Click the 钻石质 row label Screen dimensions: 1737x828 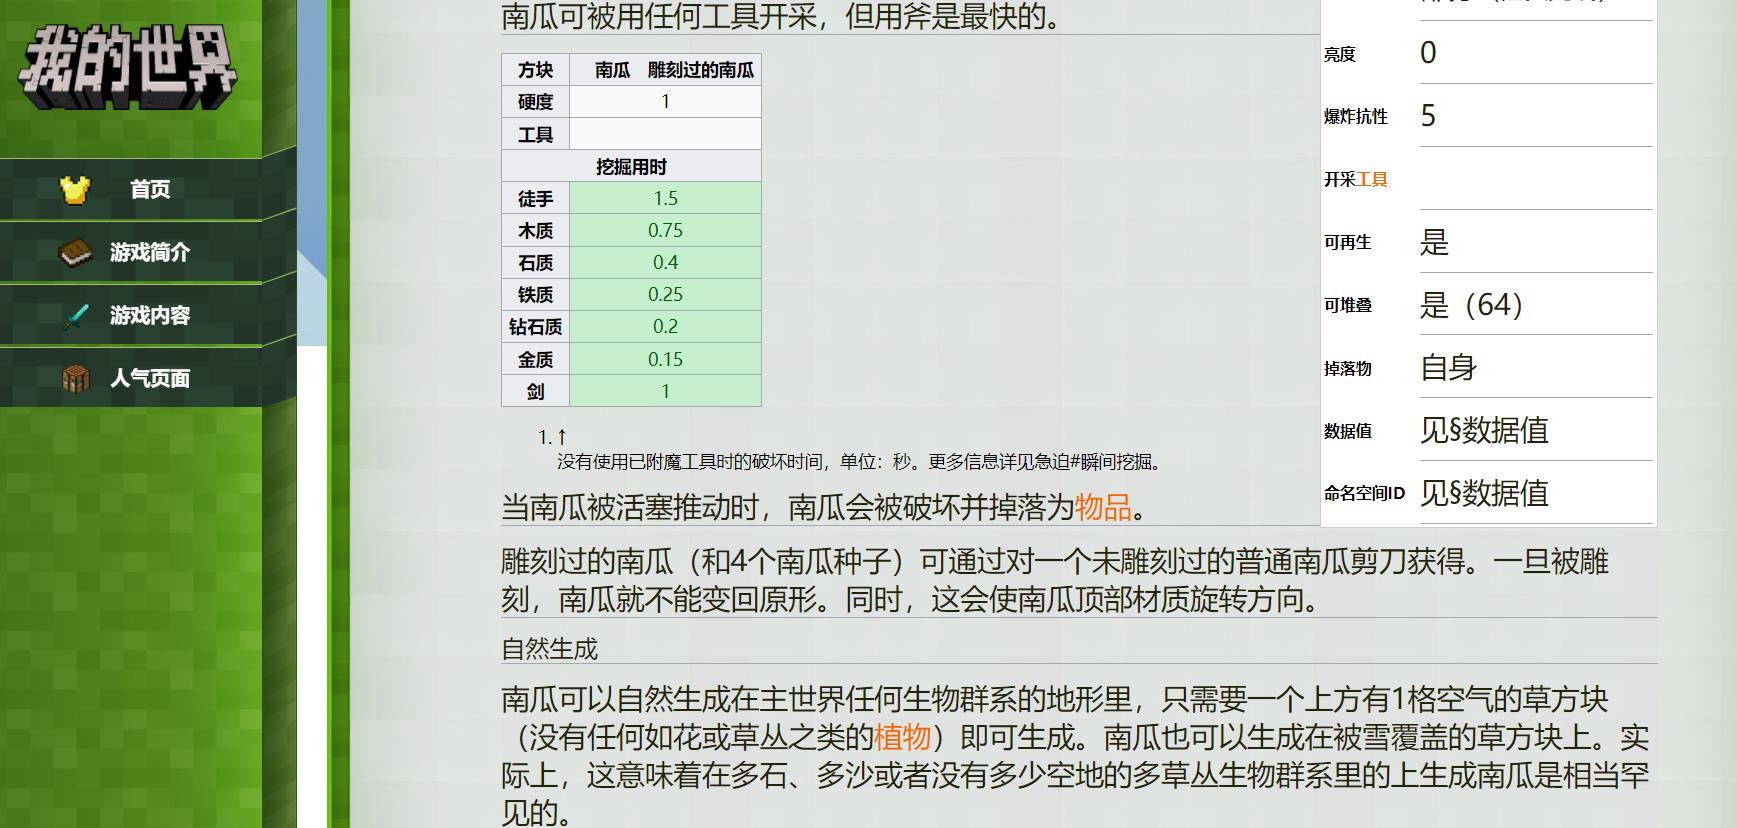[x=535, y=326]
